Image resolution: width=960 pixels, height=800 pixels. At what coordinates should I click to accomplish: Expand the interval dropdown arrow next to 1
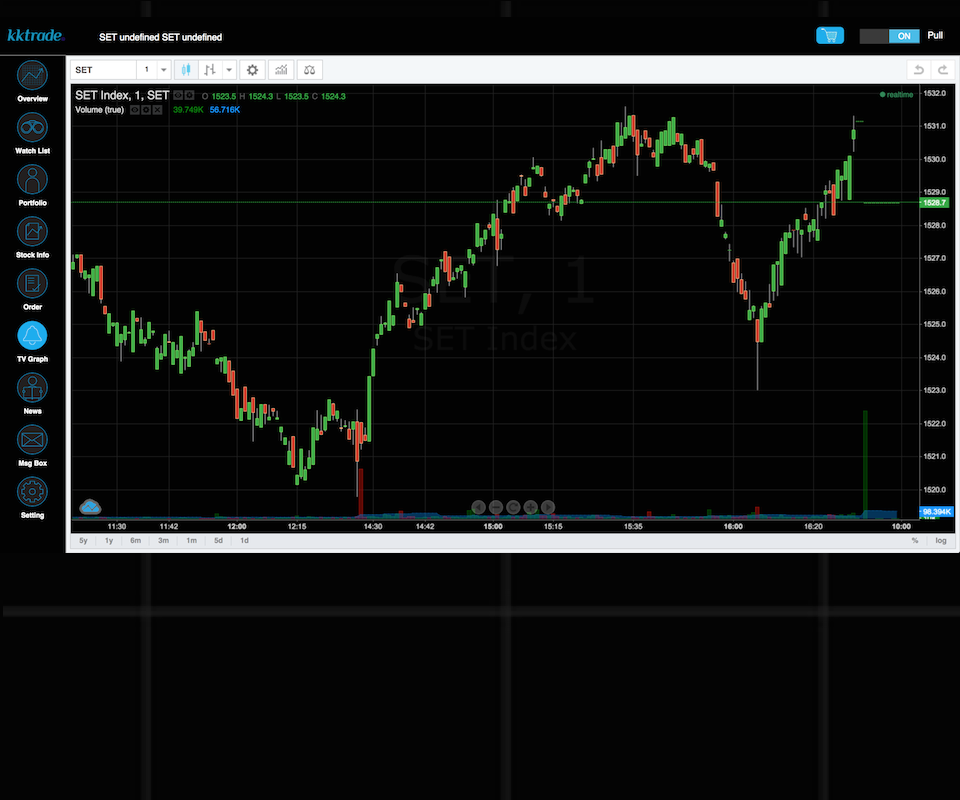[163, 70]
